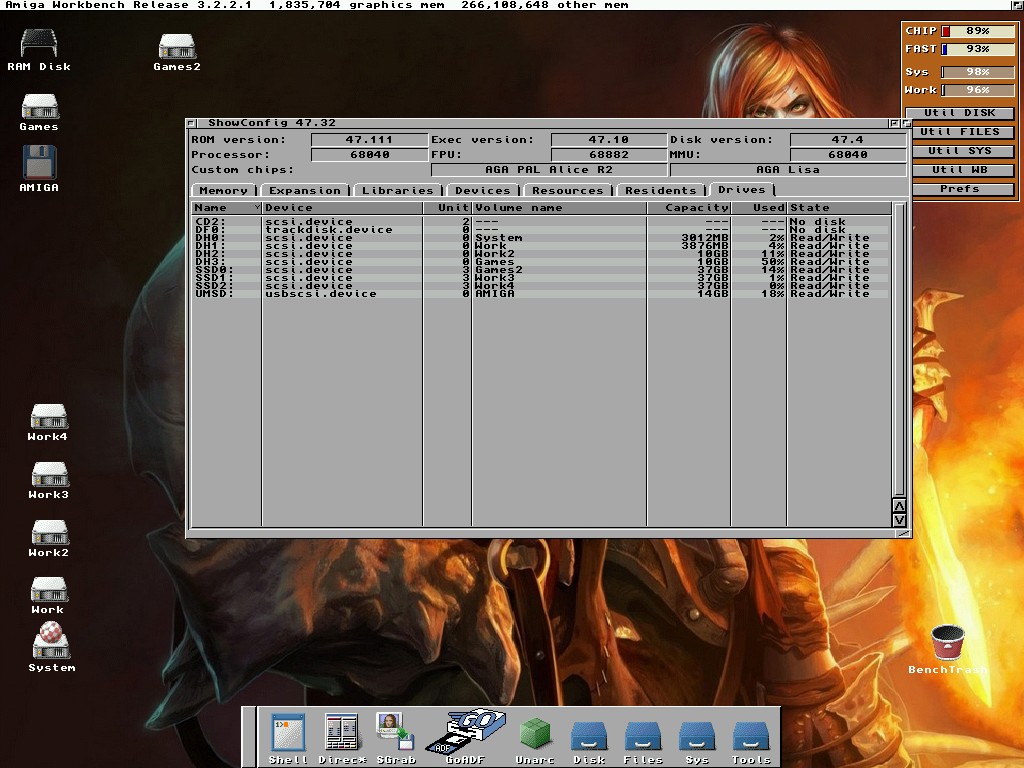Image resolution: width=1024 pixels, height=768 pixels.
Task: Click the drives list vertical scrollbar
Action: [899, 351]
